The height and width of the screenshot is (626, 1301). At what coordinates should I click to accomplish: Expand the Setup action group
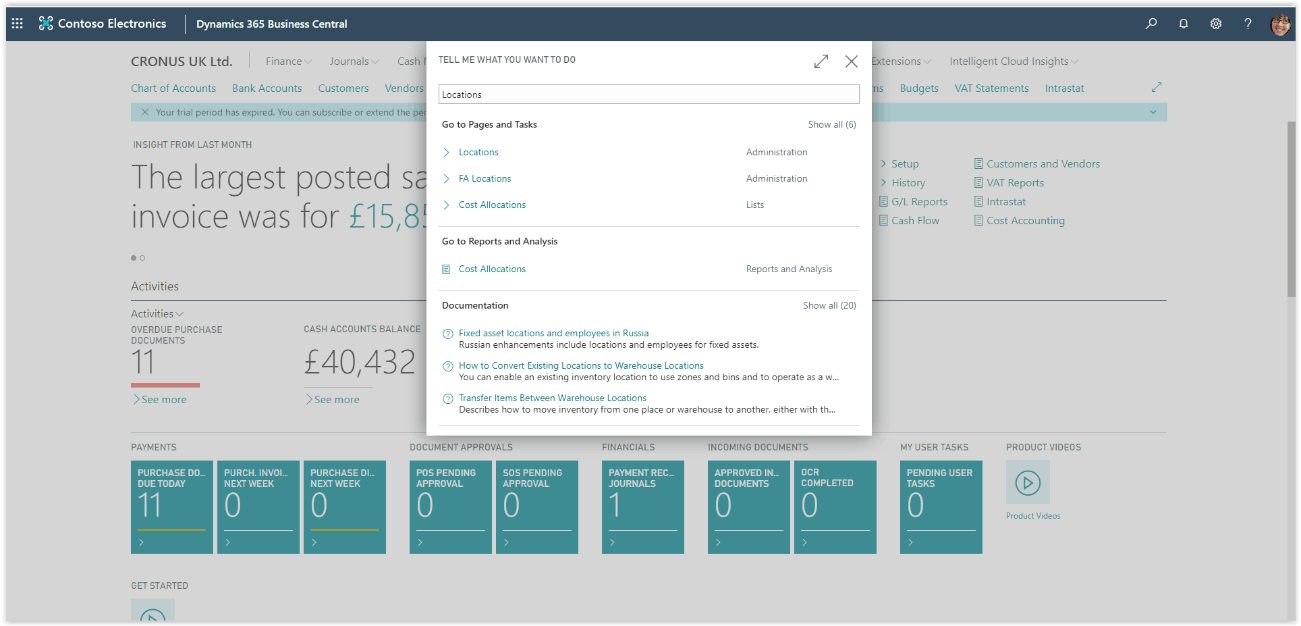click(x=899, y=164)
